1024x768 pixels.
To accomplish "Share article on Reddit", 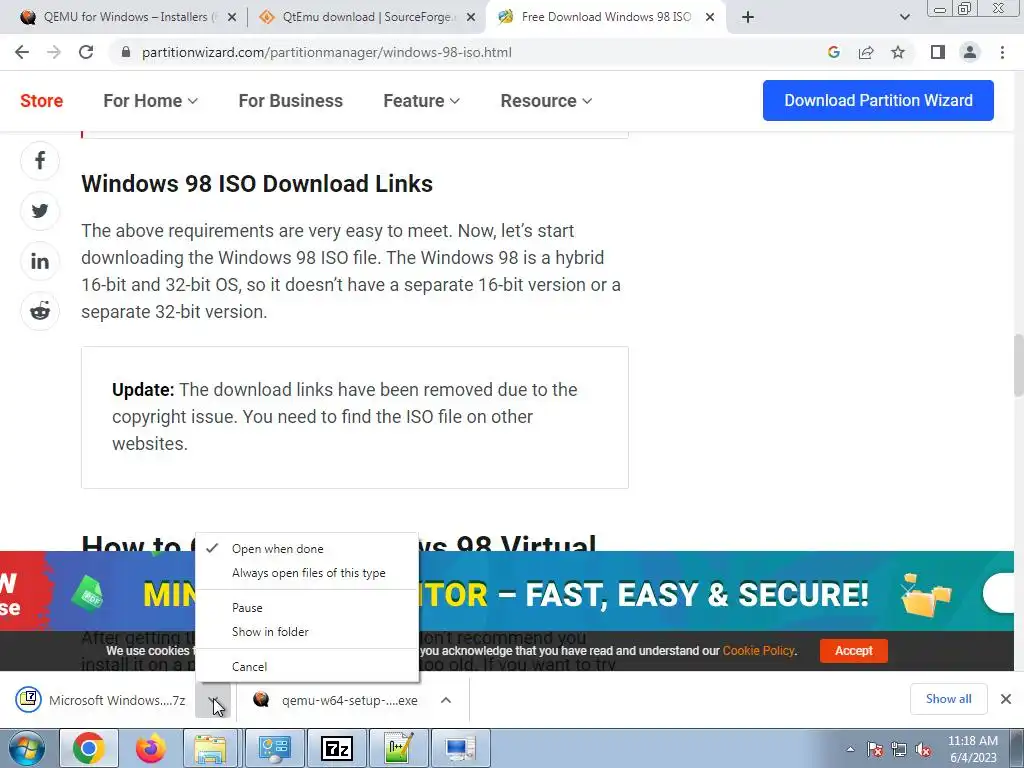I will pos(40,311).
